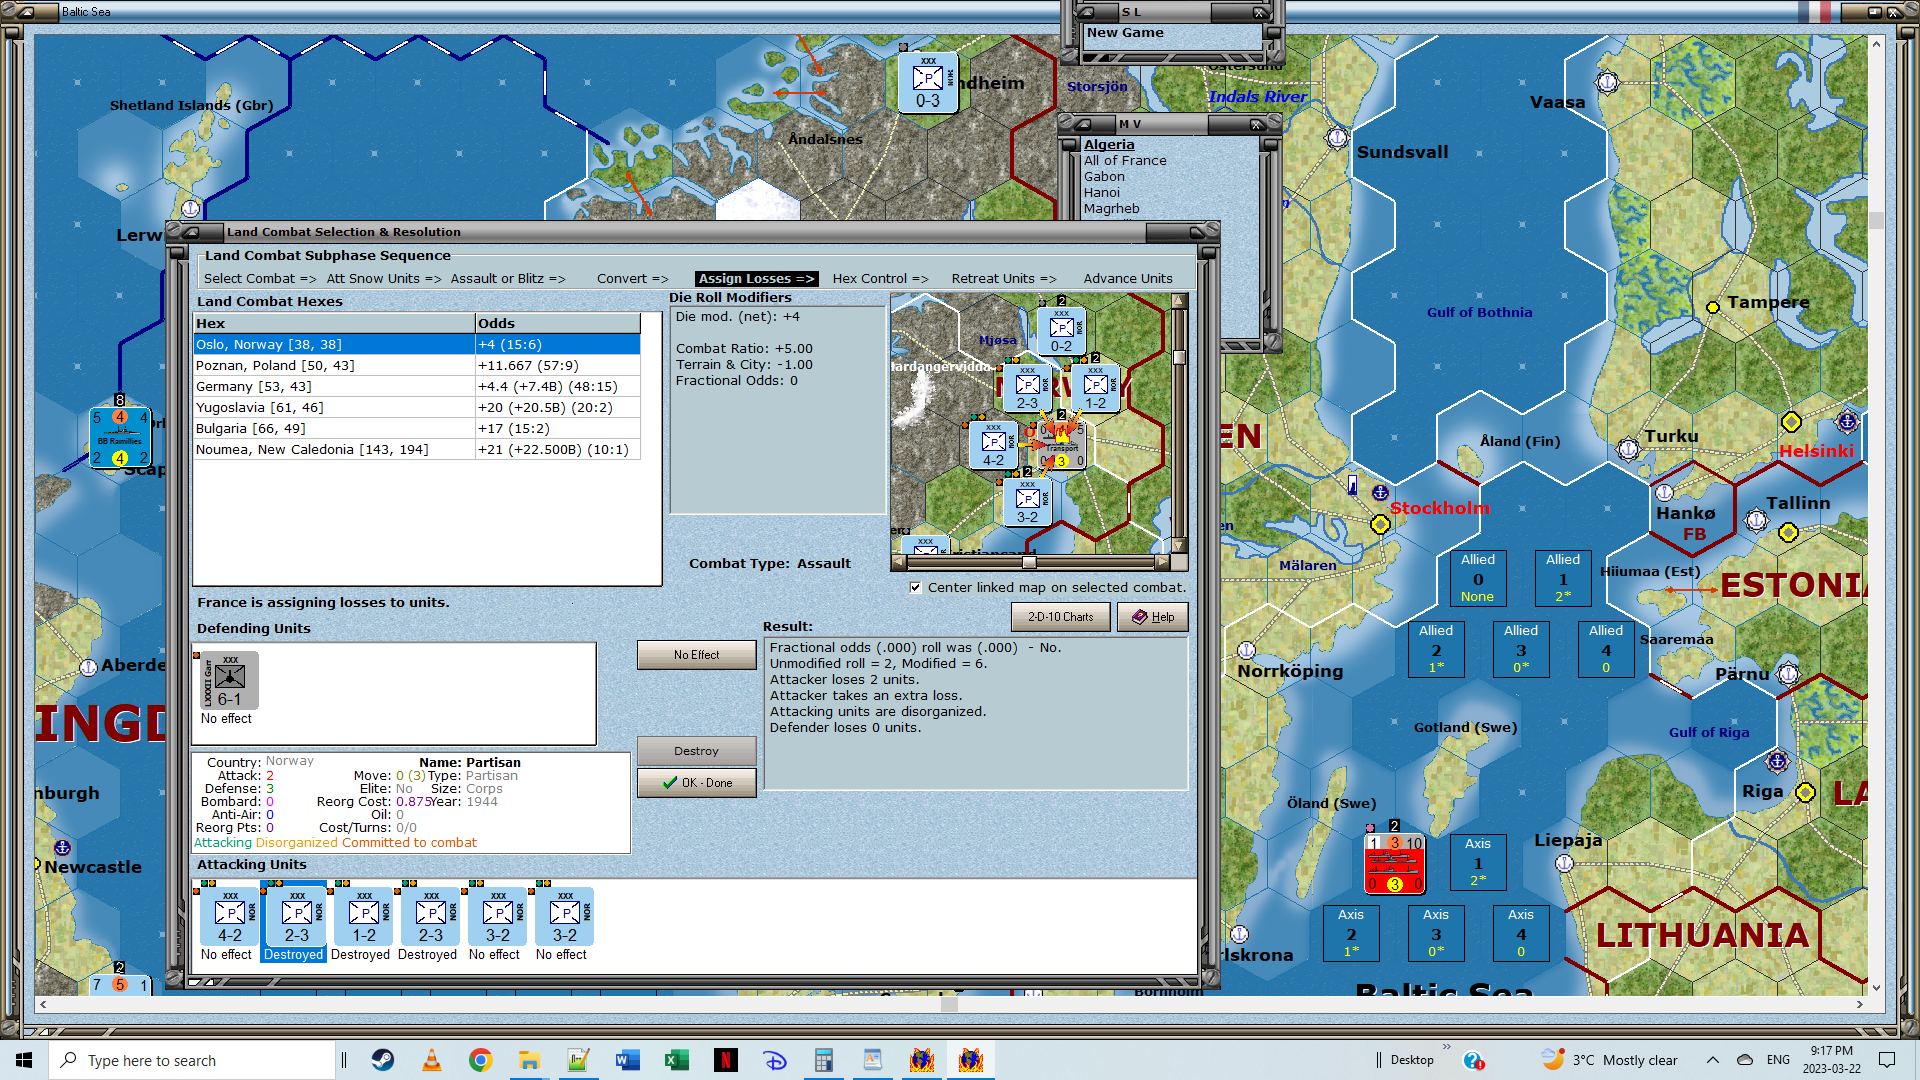Open the 2D-10 Charts
This screenshot has height=1080, width=1920.
point(1061,617)
